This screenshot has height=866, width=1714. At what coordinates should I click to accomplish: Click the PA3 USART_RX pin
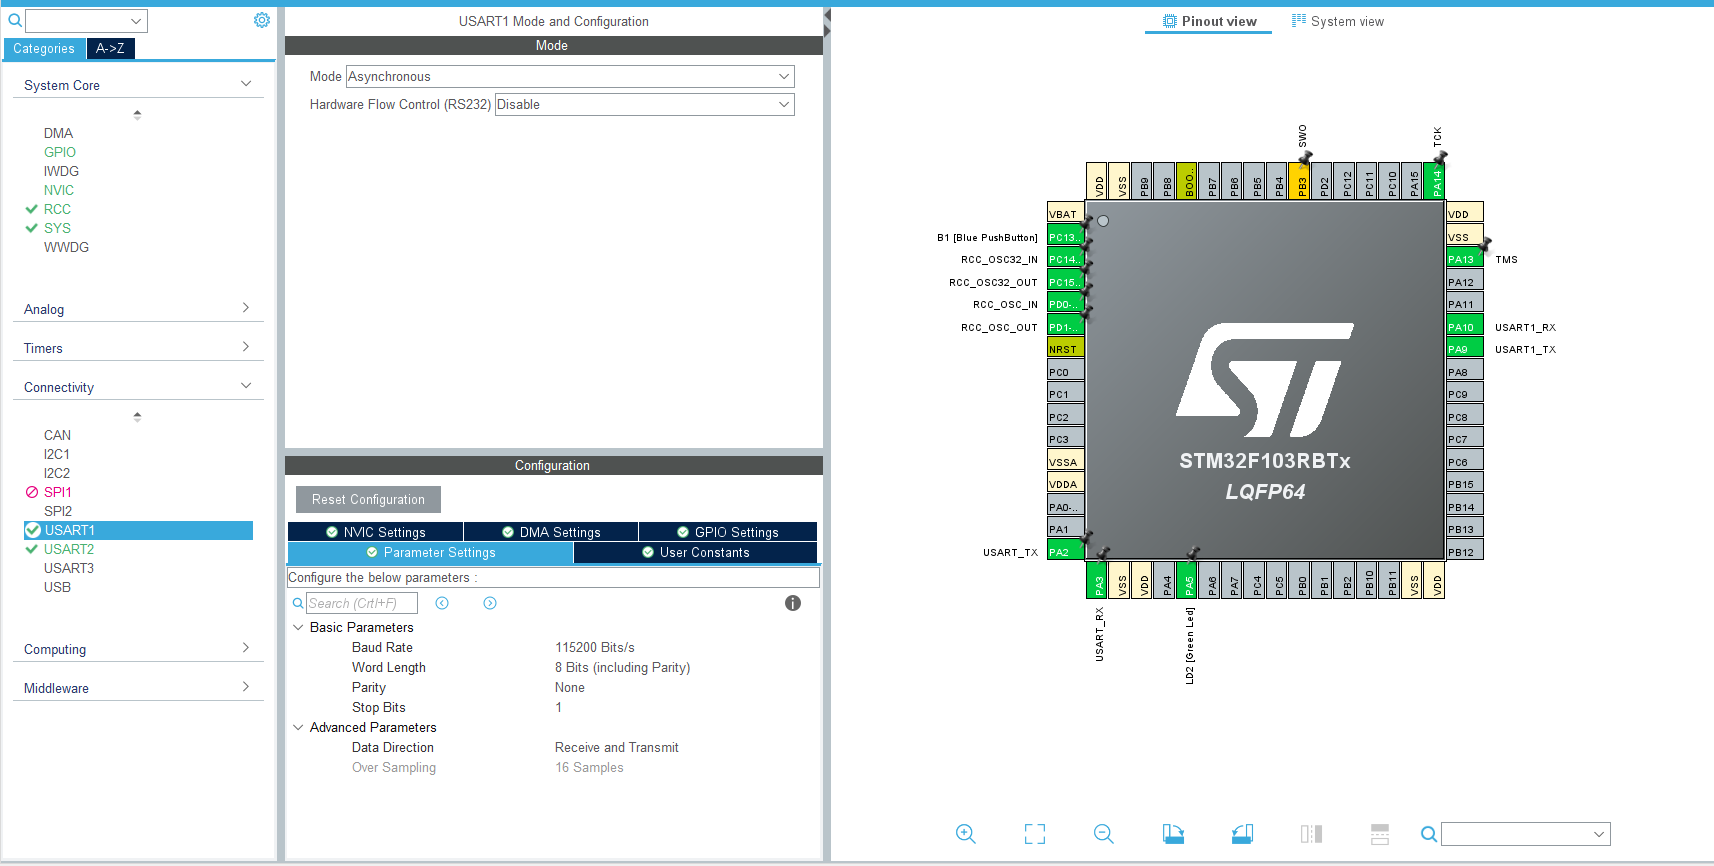click(1097, 581)
